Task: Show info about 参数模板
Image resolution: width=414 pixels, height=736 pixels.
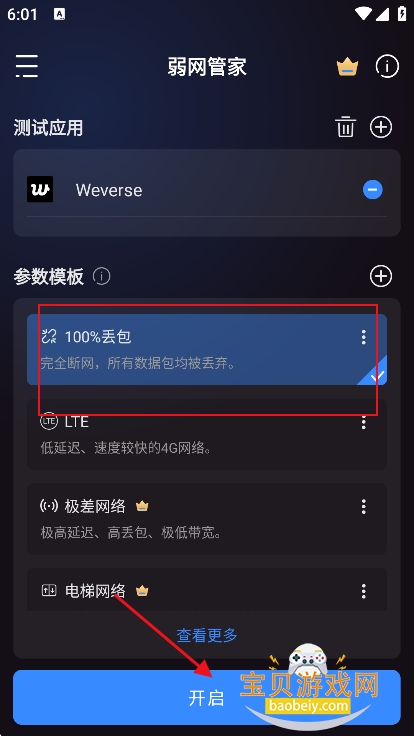Action: pyautogui.click(x=101, y=276)
